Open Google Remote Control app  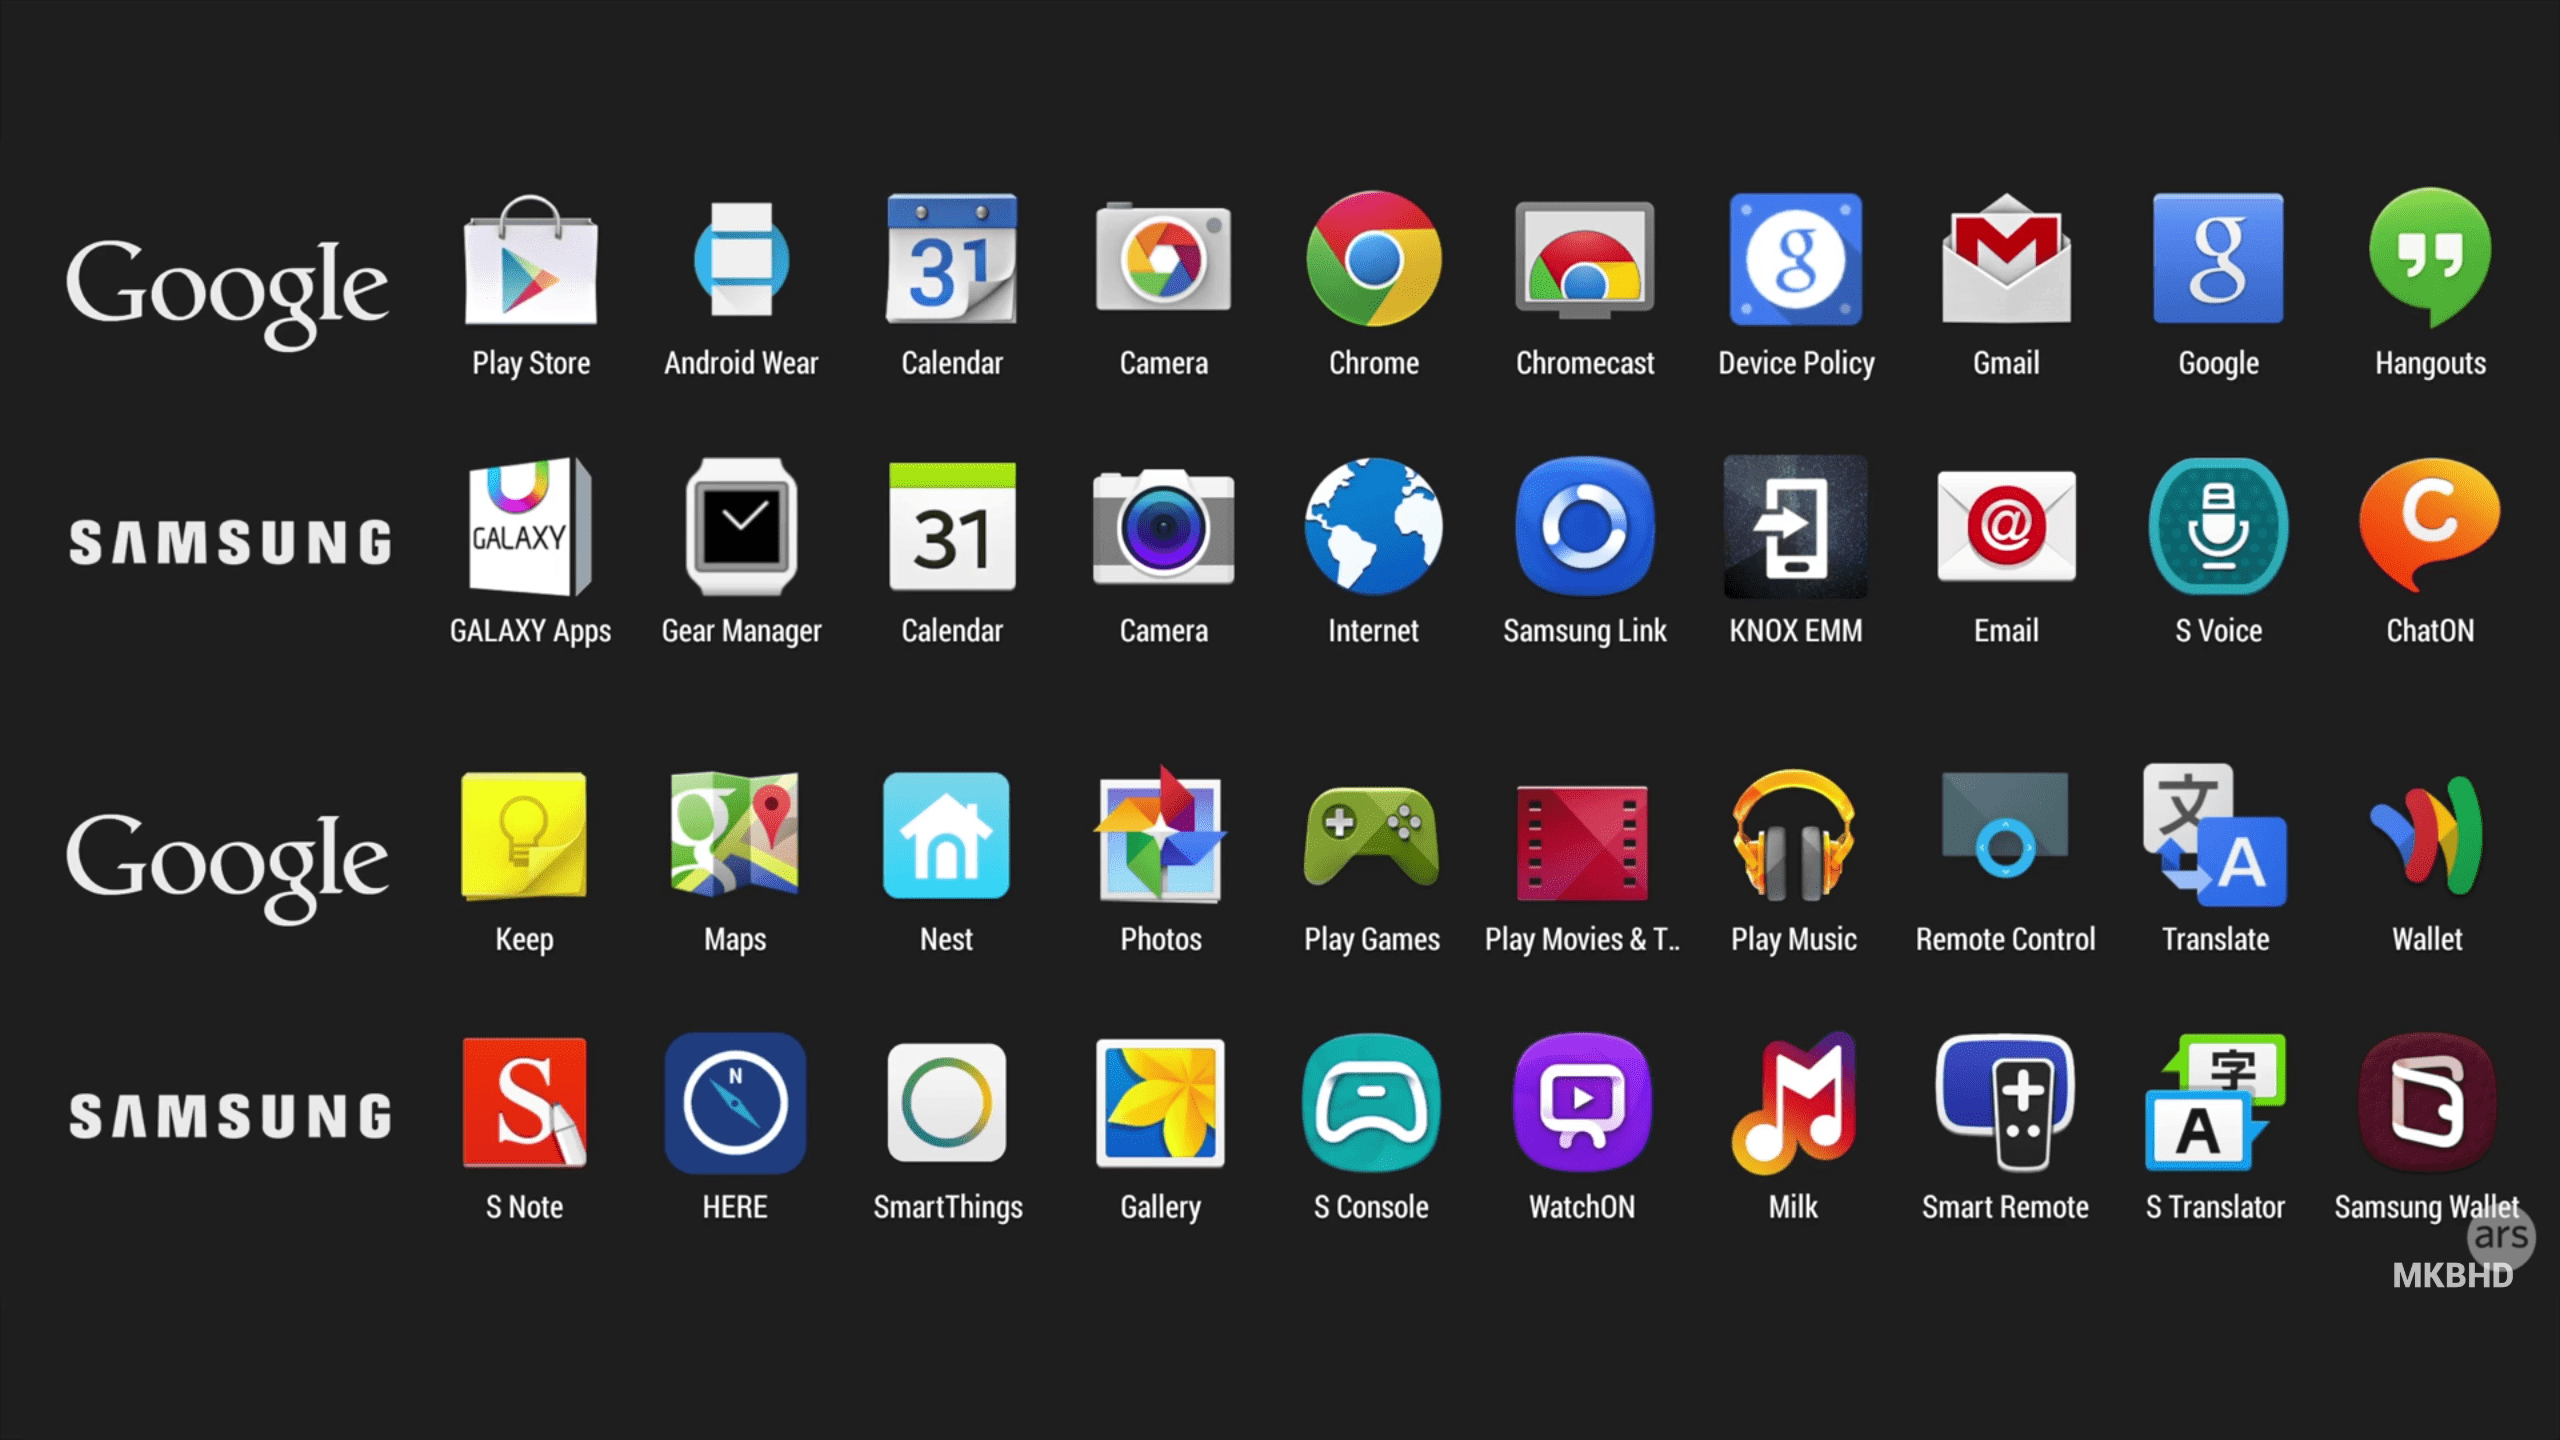tap(2005, 826)
